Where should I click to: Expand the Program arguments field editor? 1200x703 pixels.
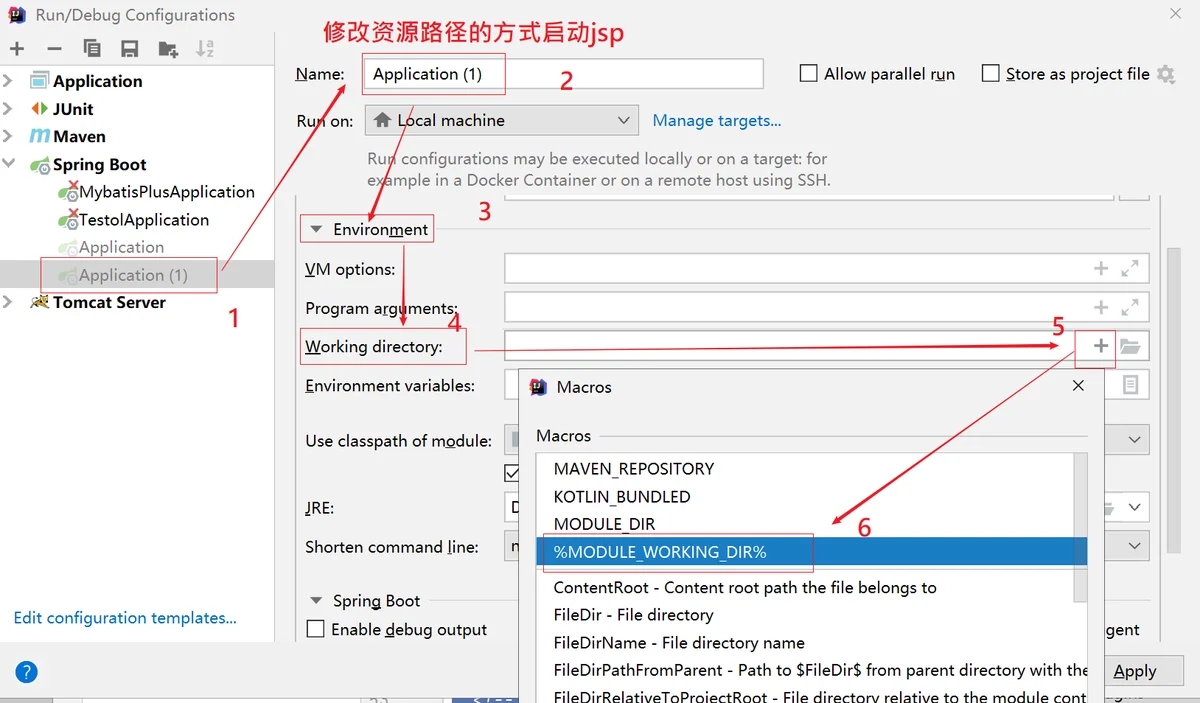point(1130,308)
